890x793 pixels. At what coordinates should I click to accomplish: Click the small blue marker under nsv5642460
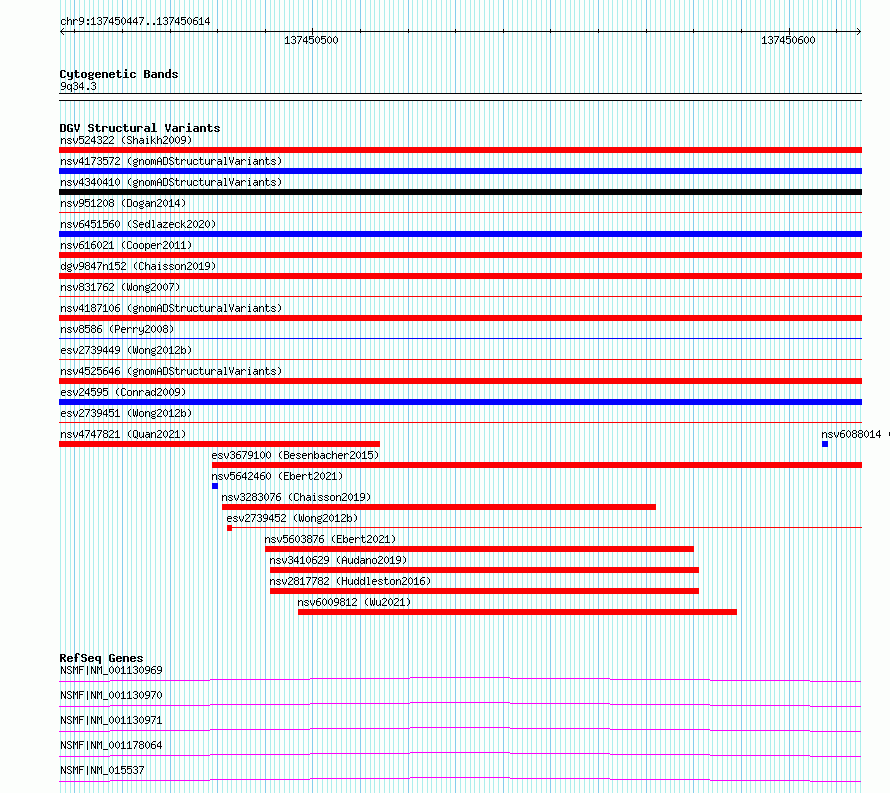click(215, 486)
